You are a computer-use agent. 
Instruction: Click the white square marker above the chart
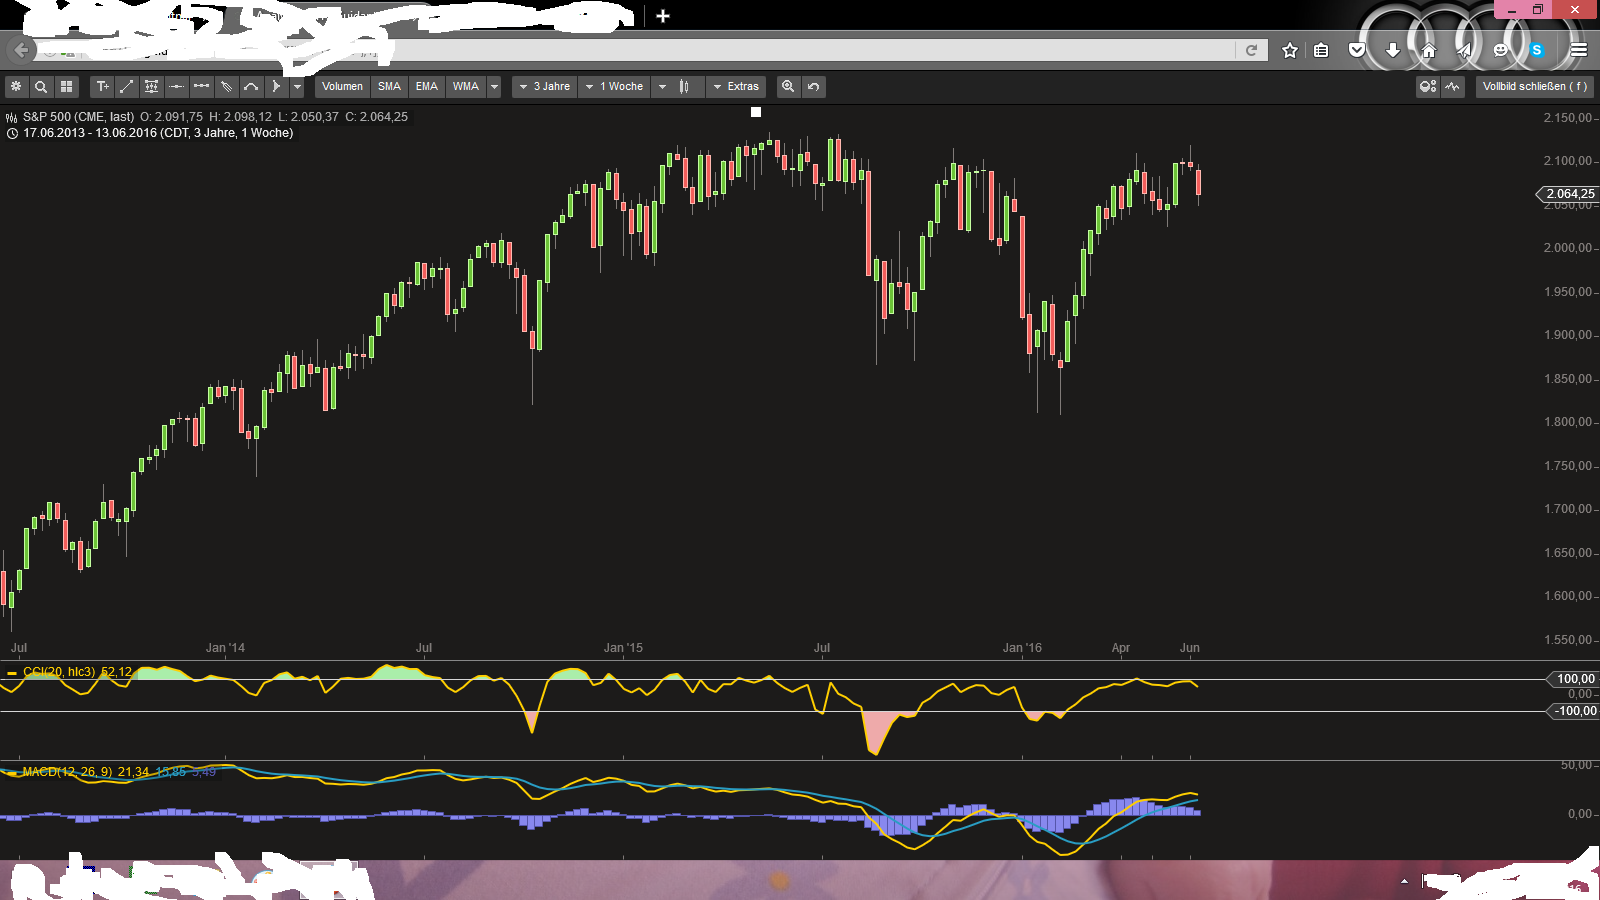[756, 112]
